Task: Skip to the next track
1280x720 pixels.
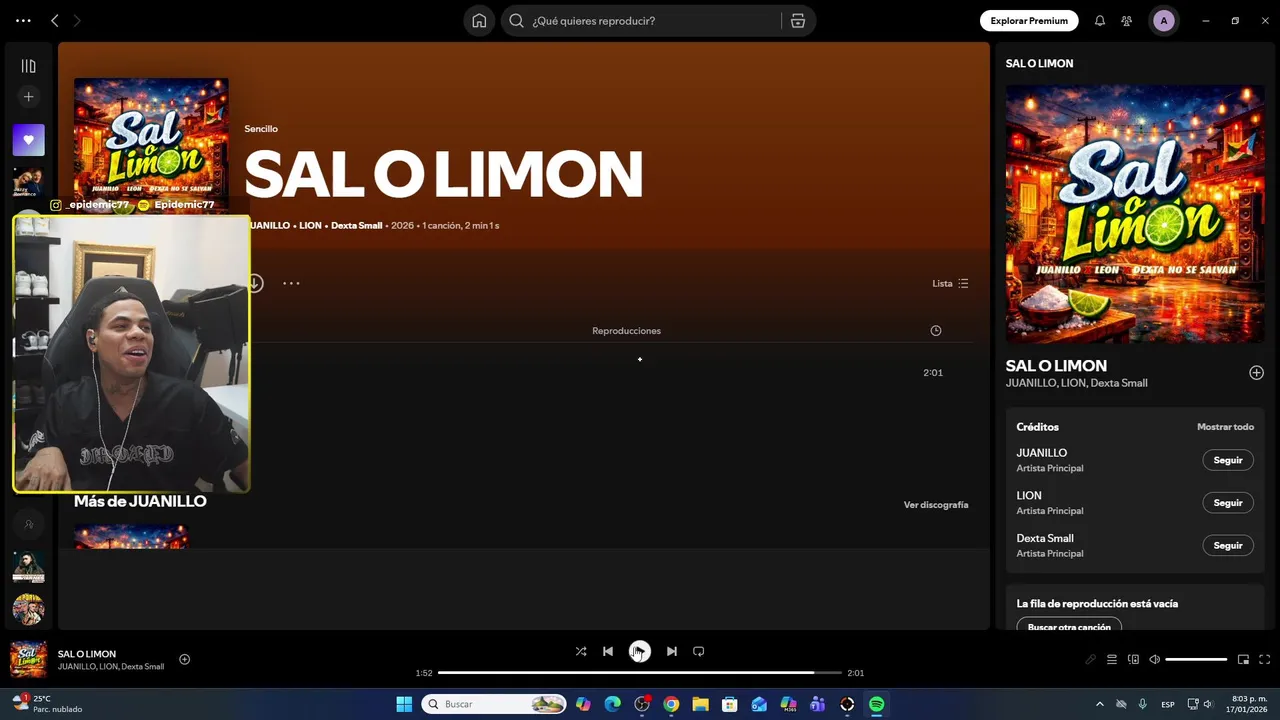Action: coord(672,651)
